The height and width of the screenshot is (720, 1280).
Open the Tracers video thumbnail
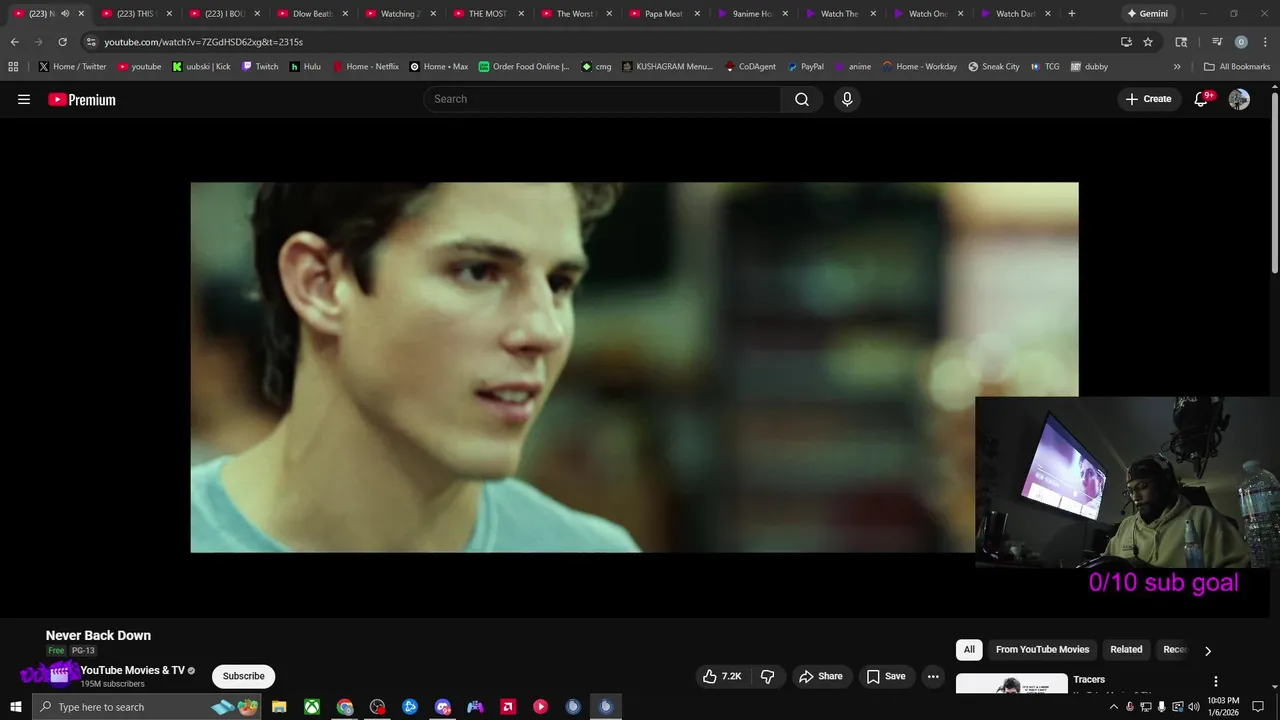pos(1011,684)
